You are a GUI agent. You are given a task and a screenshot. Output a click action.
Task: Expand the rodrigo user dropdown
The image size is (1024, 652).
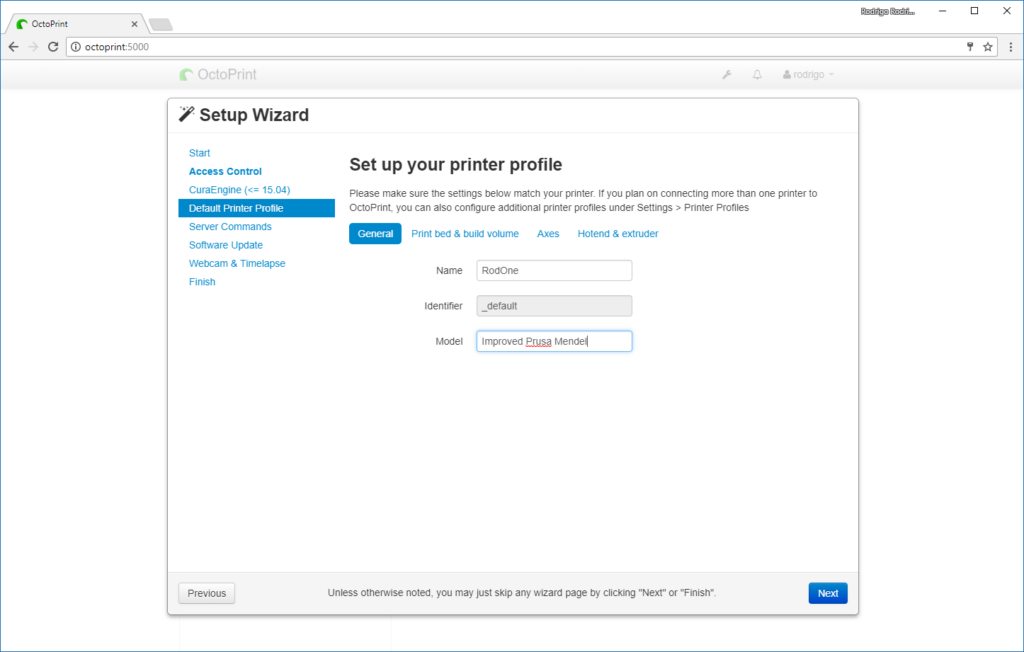tap(808, 74)
